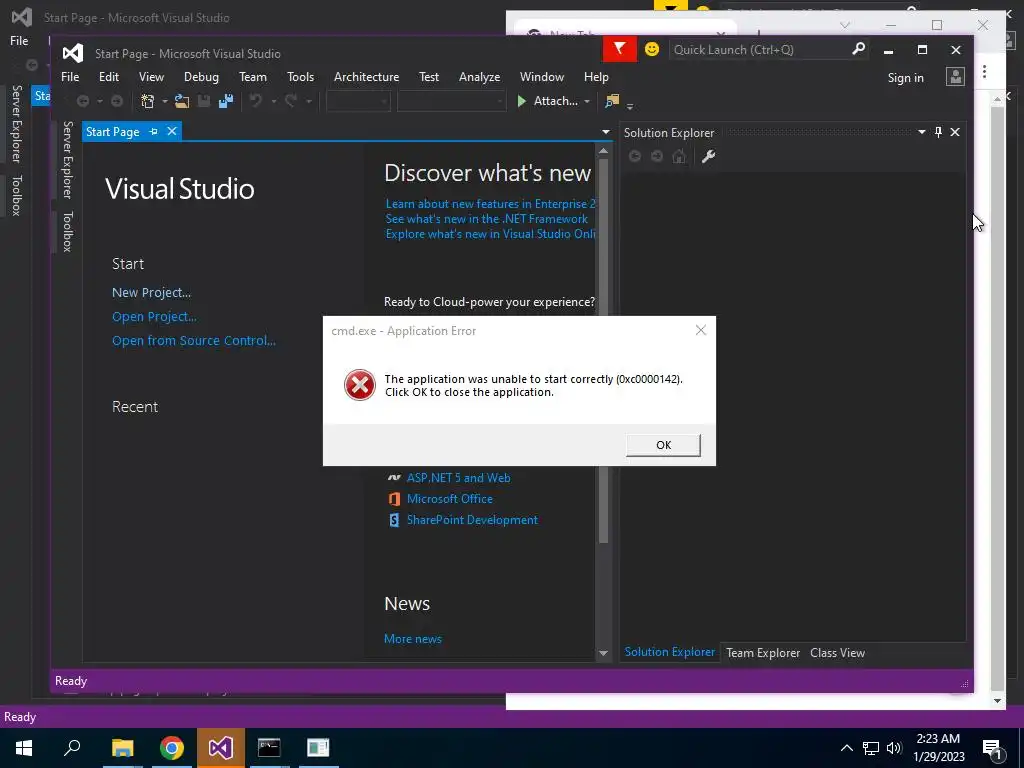
Task: Open Solution Explorer window position dropdown
Action: [922, 133]
